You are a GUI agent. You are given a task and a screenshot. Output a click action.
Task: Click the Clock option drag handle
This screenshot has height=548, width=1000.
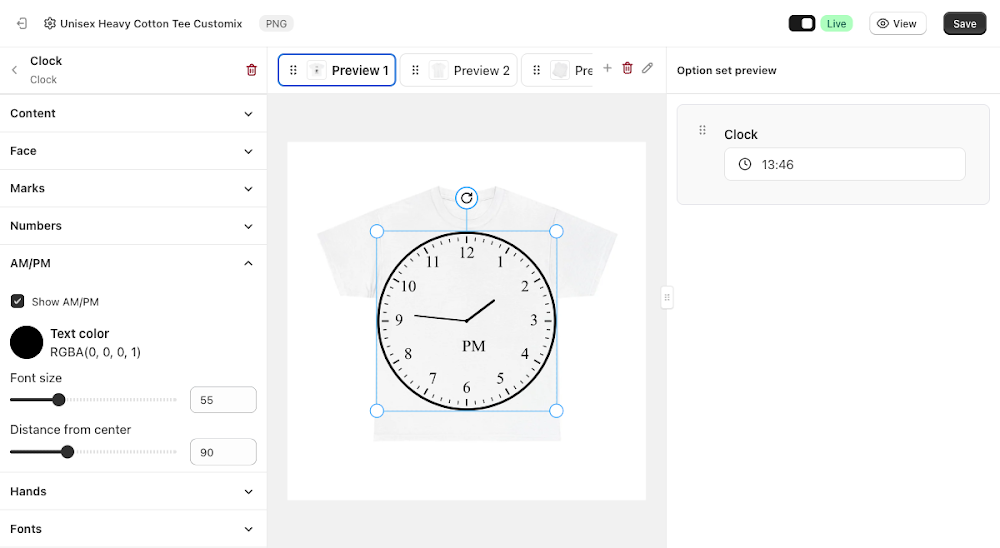(702, 130)
